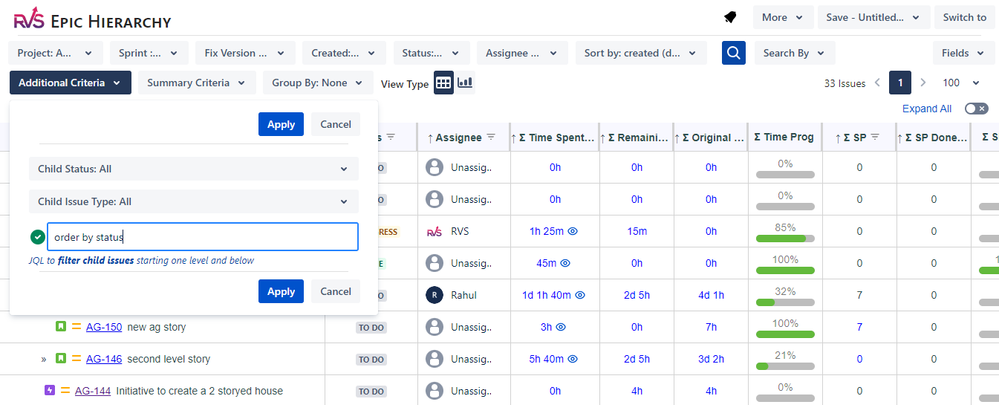Open the Group By: None menu
This screenshot has height=405, width=999.
point(318,83)
